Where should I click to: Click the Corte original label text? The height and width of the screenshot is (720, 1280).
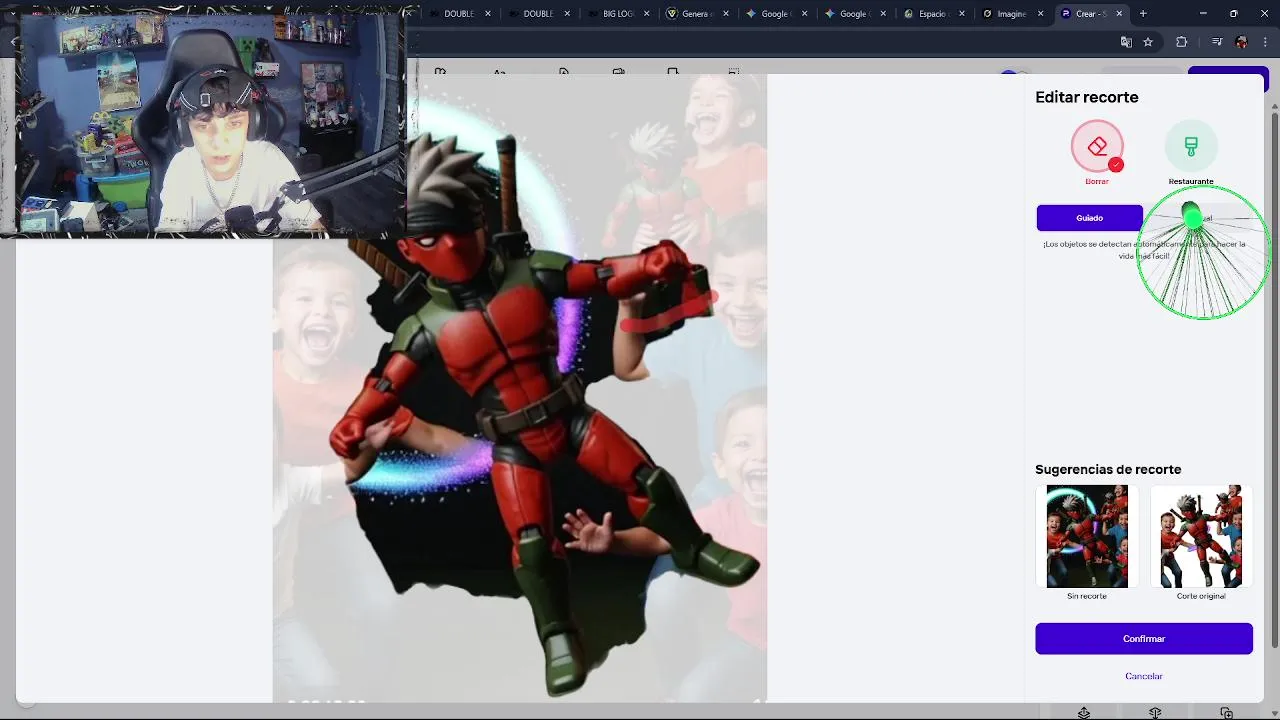coord(1201,596)
